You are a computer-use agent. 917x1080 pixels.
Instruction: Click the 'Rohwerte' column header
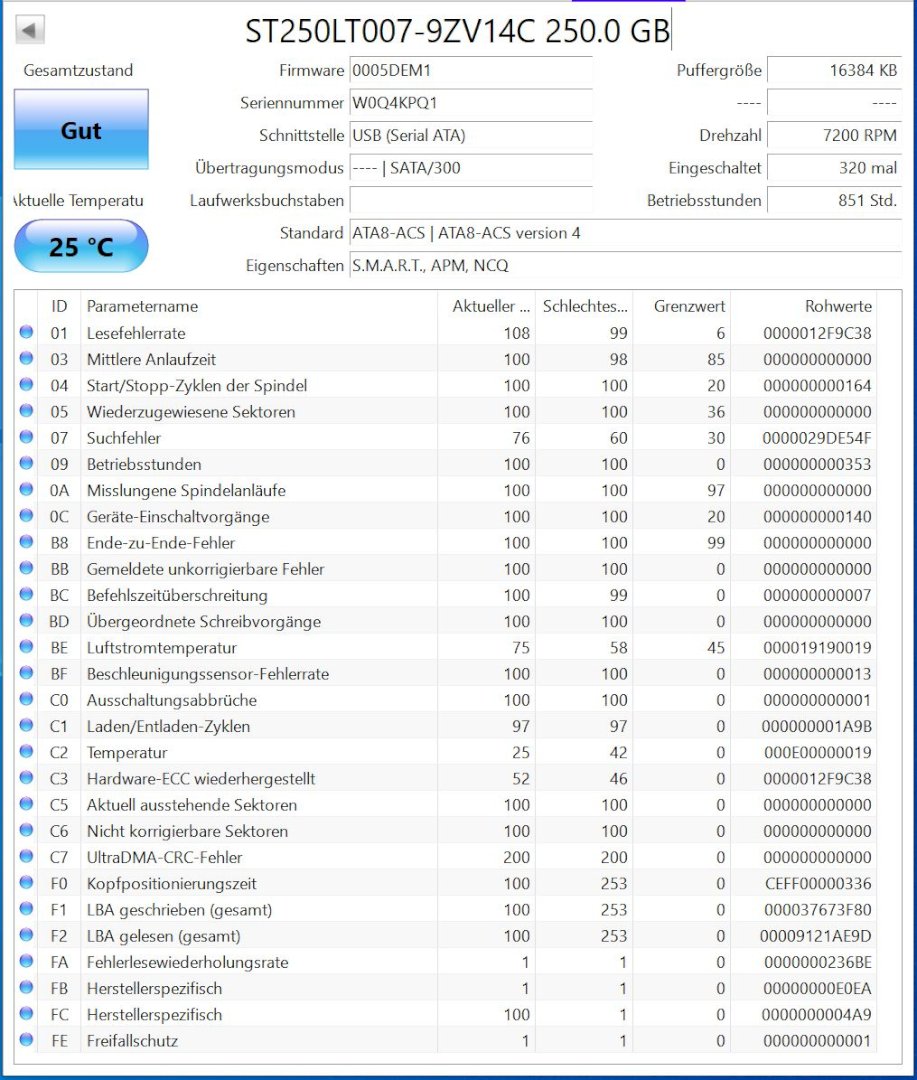tap(838, 306)
